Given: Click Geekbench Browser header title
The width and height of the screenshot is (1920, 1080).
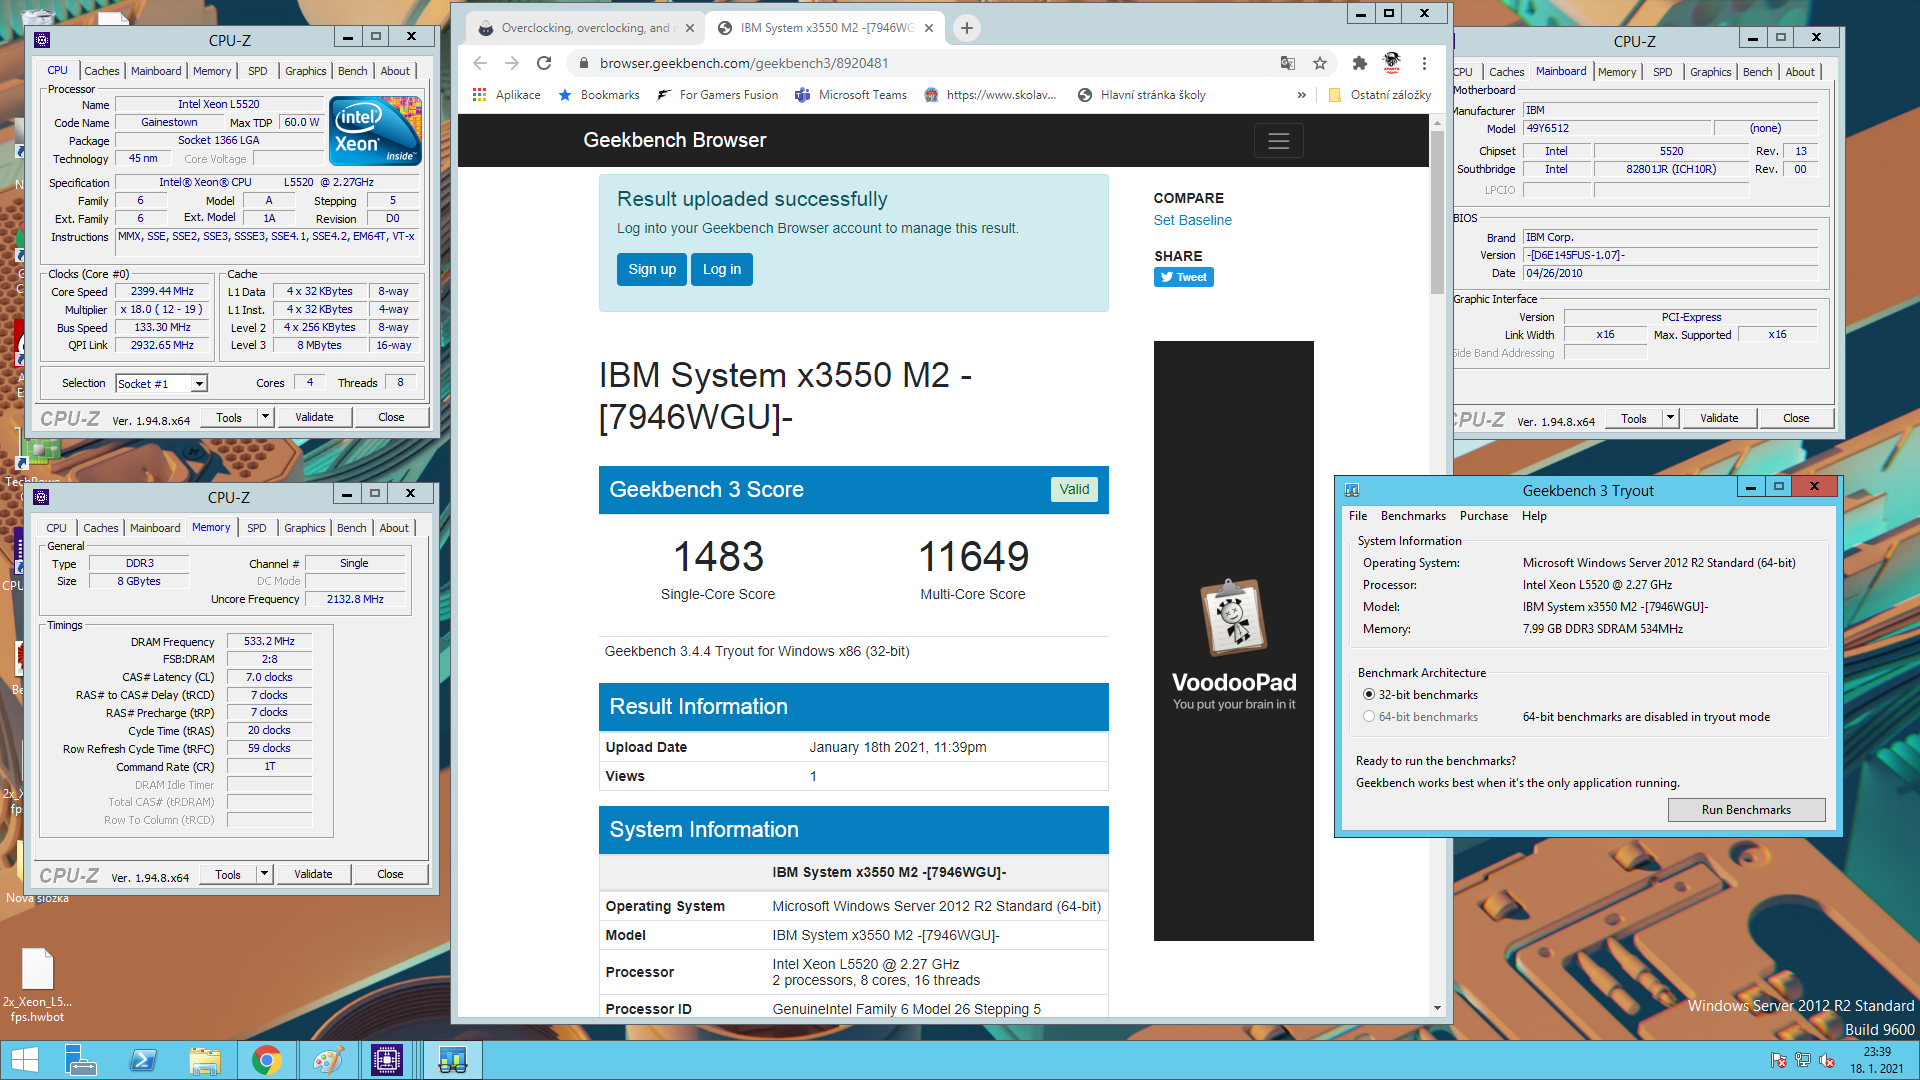Looking at the screenshot, I should click(x=674, y=141).
